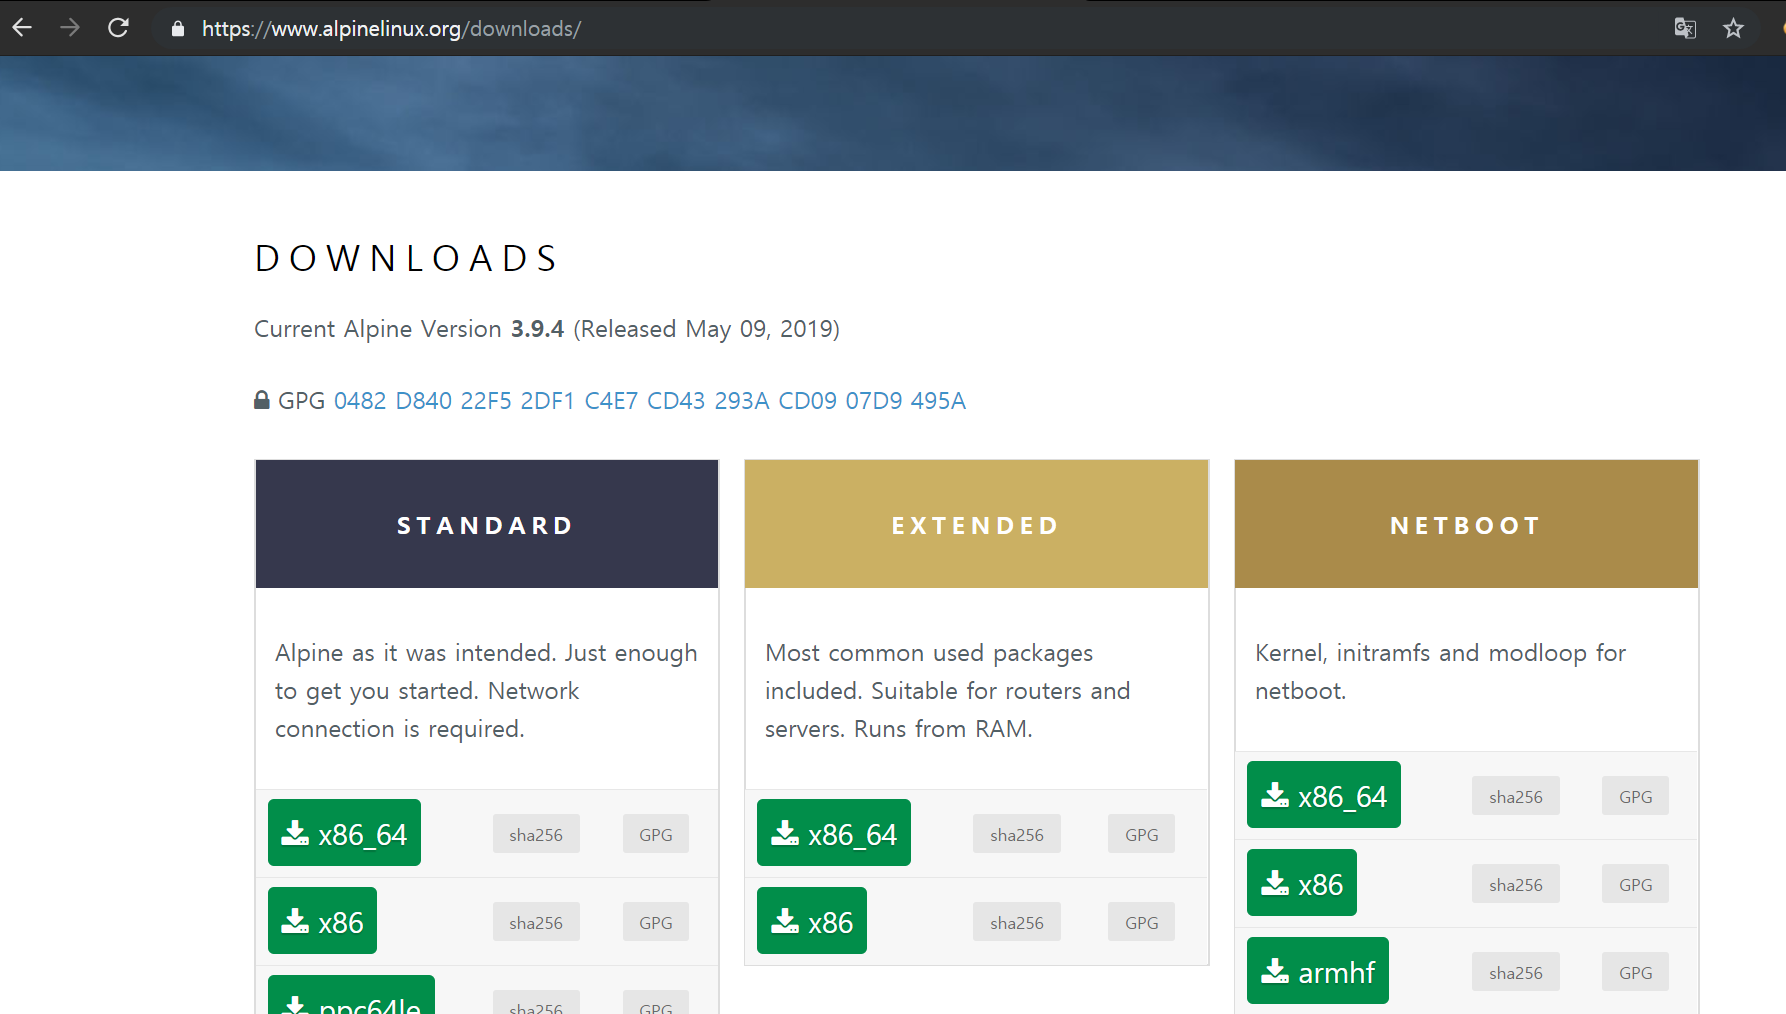Image resolution: width=1786 pixels, height=1014 pixels.
Task: Click the NETBOOT card header
Action: tap(1467, 524)
